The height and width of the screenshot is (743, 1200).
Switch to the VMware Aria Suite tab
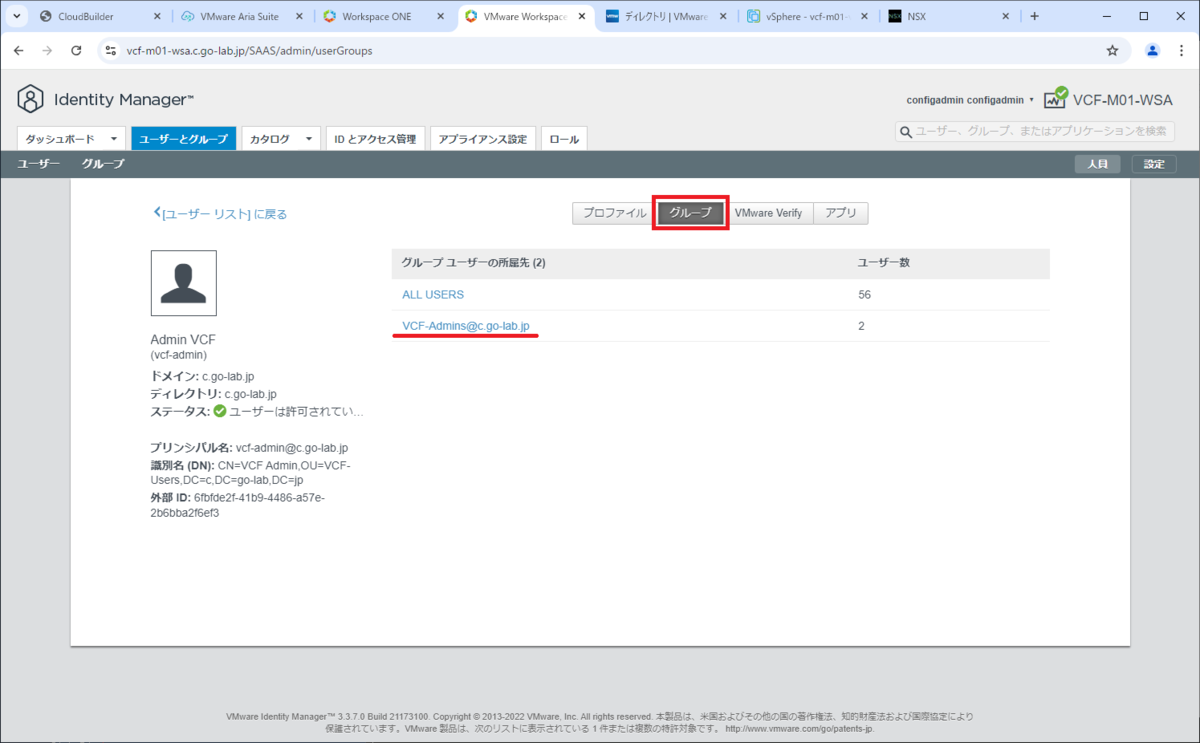(x=242, y=16)
